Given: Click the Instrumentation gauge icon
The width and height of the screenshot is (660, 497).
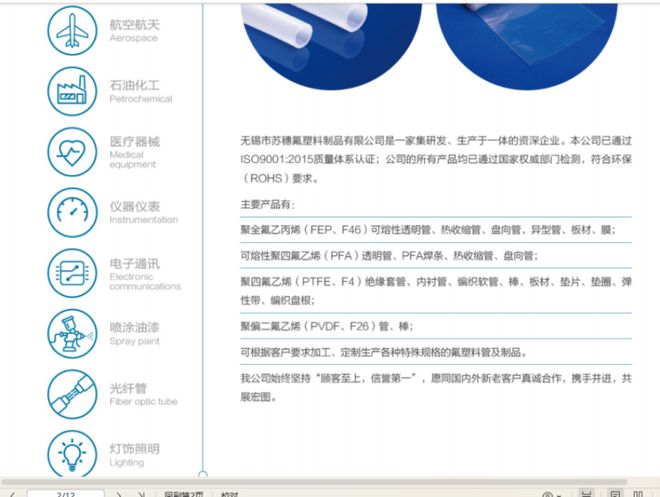Looking at the screenshot, I should (x=72, y=211).
